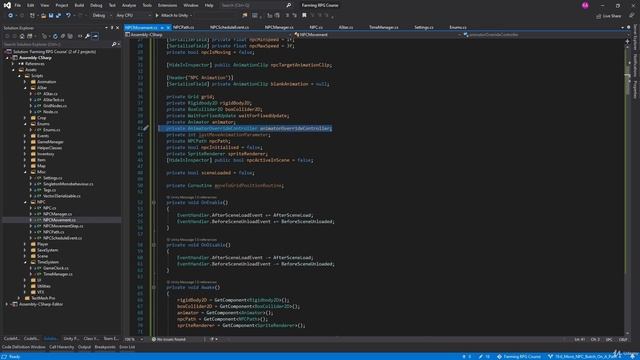Screen dimensions: 640x360
Task: Click the Undo toolbar icon
Action: pos(68,16)
